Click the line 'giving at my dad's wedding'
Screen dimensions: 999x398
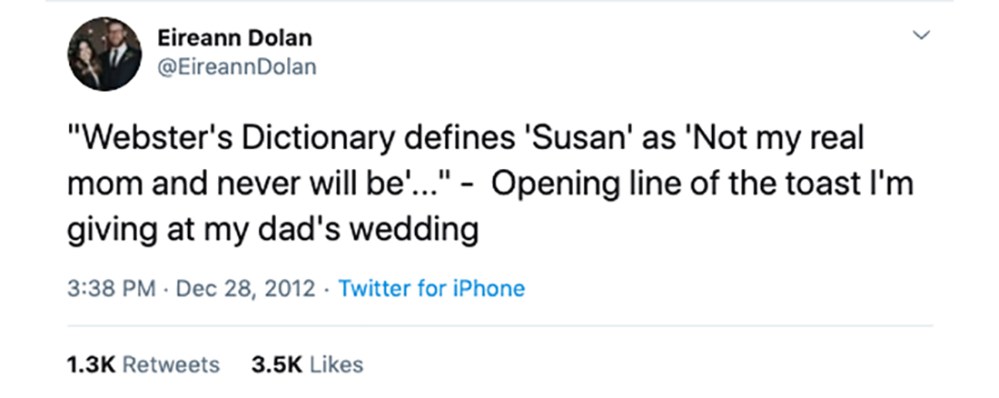[x=273, y=231]
